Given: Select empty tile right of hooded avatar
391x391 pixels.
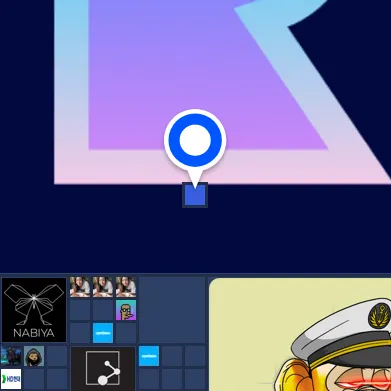Looking at the screenshot, I should tap(57, 356).
